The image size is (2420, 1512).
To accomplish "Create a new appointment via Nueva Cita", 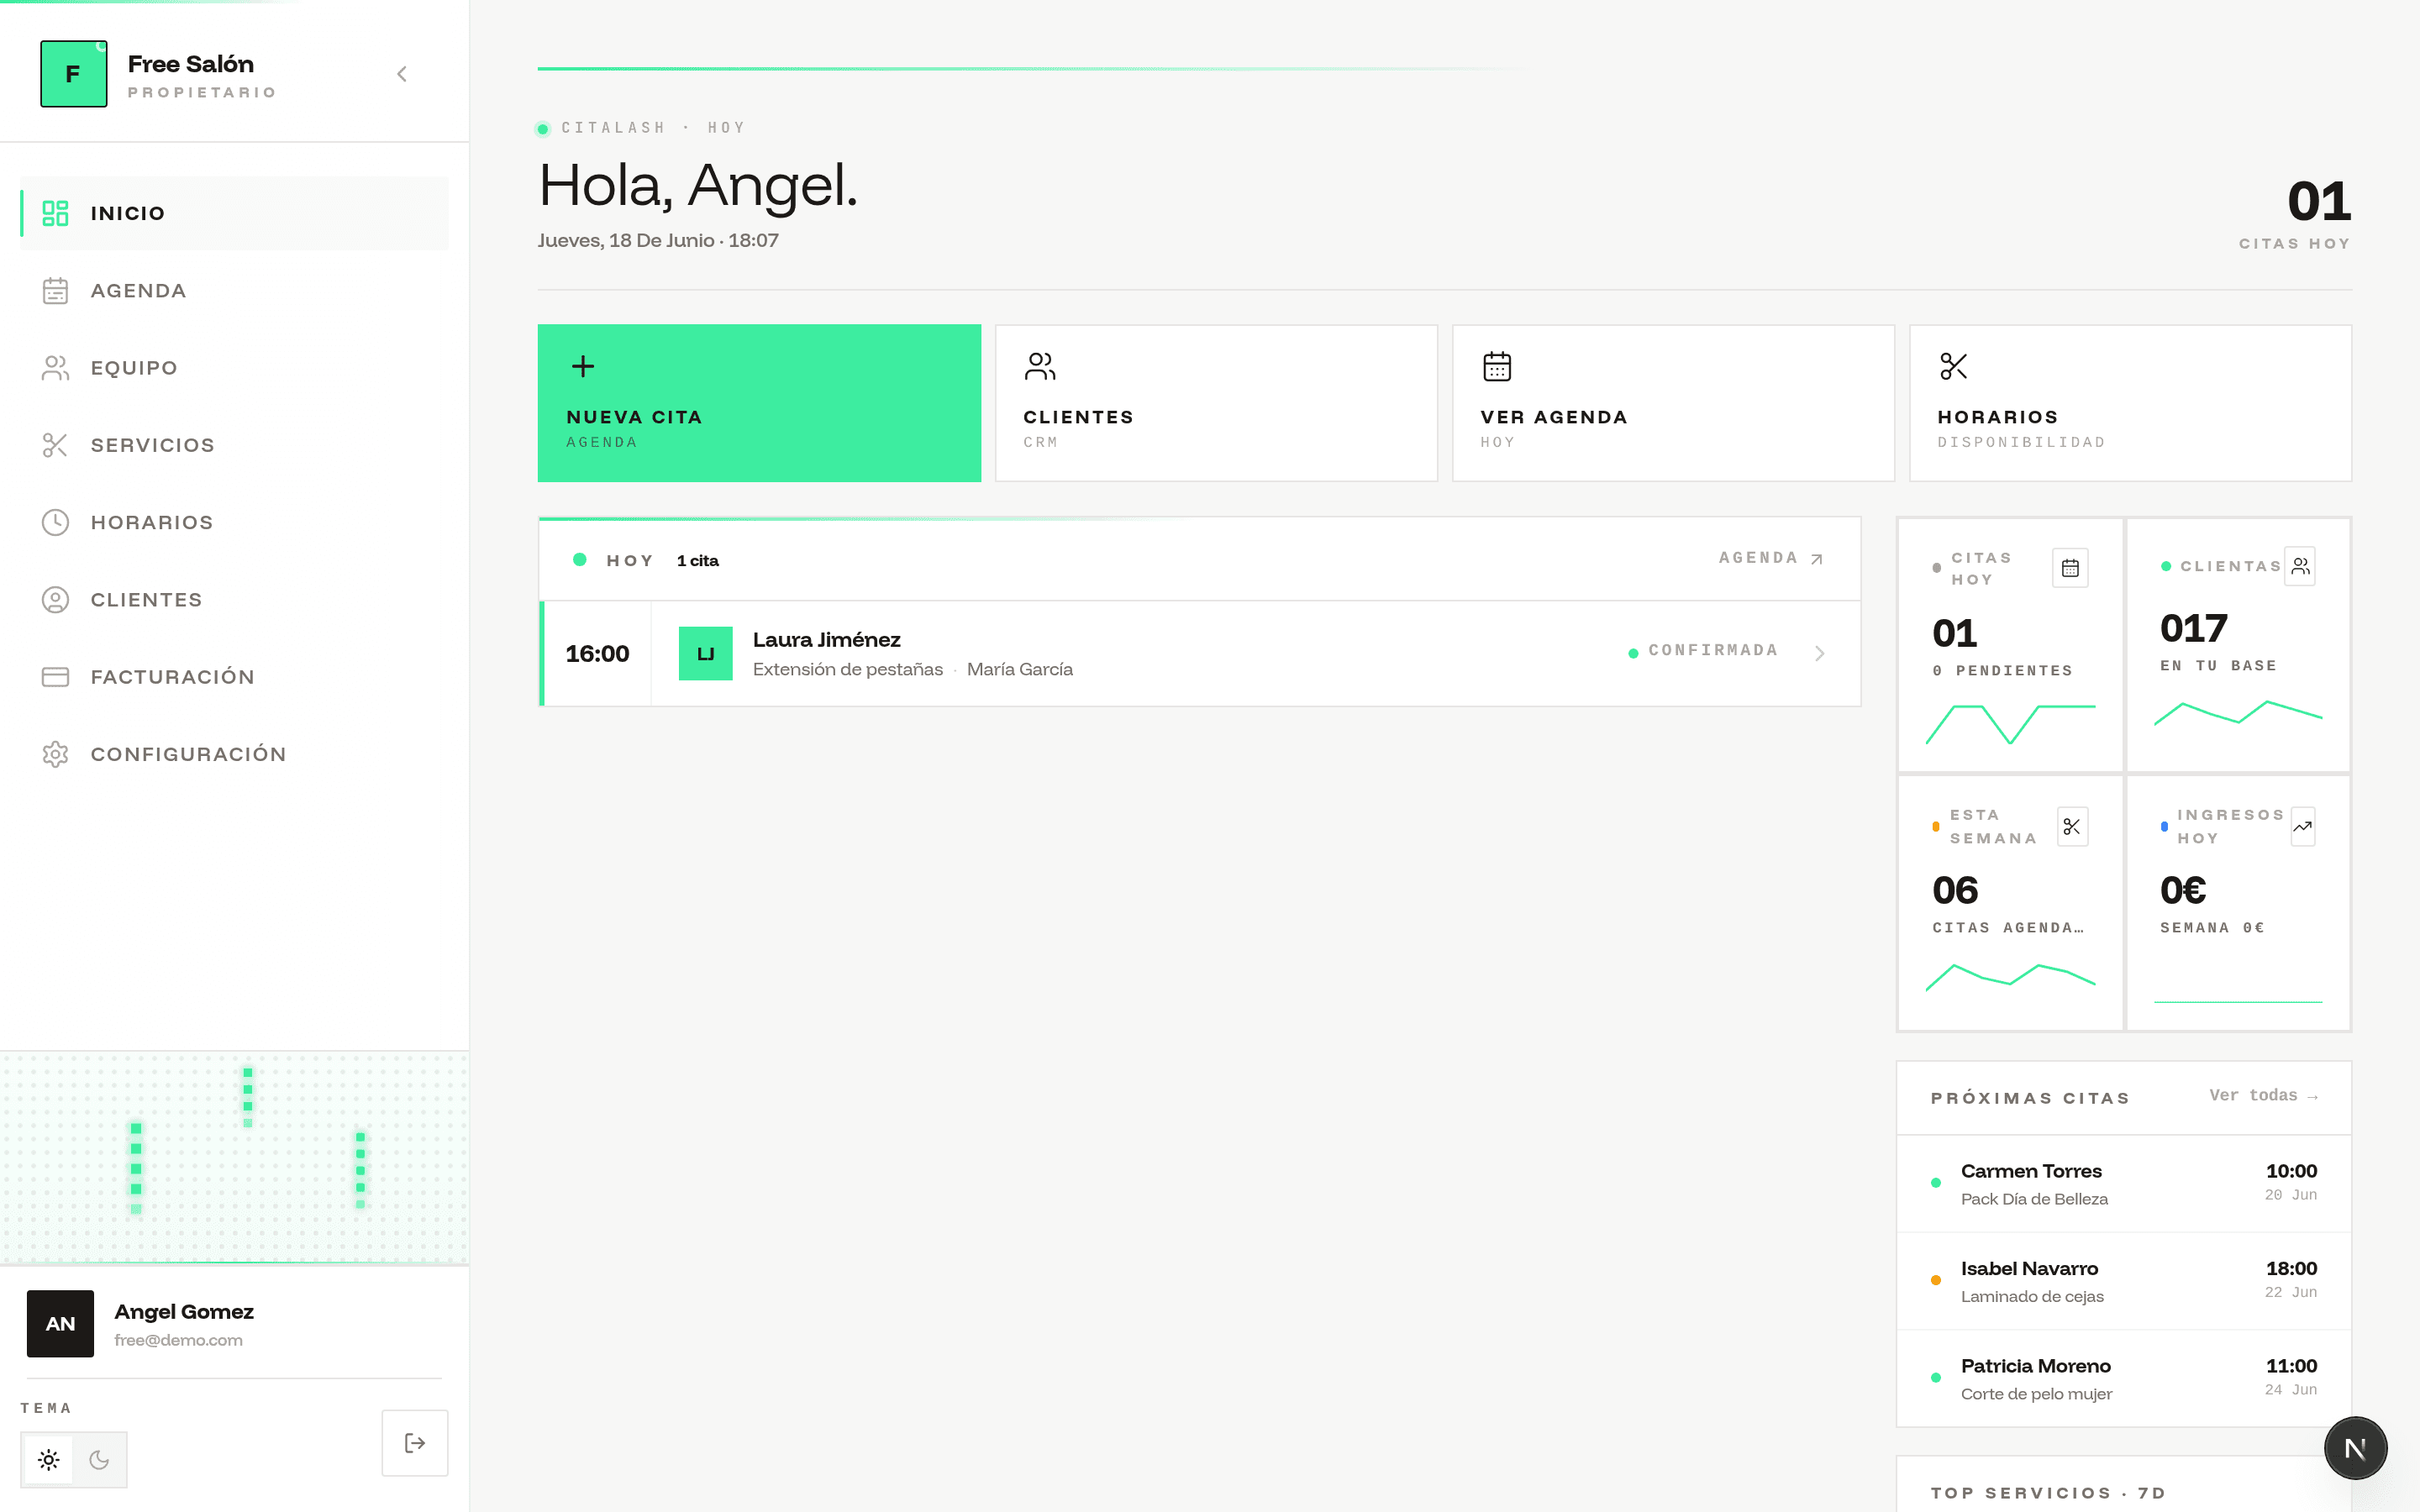I will pos(759,403).
